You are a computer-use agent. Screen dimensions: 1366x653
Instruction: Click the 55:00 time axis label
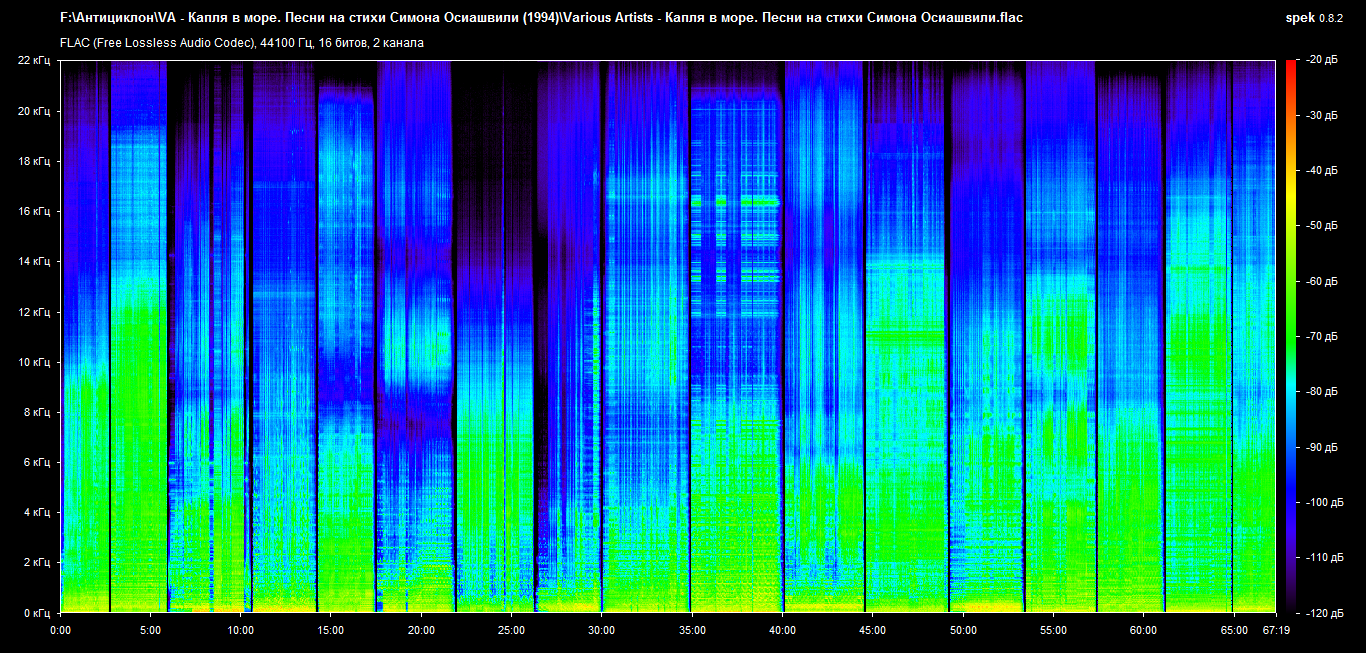click(1053, 630)
